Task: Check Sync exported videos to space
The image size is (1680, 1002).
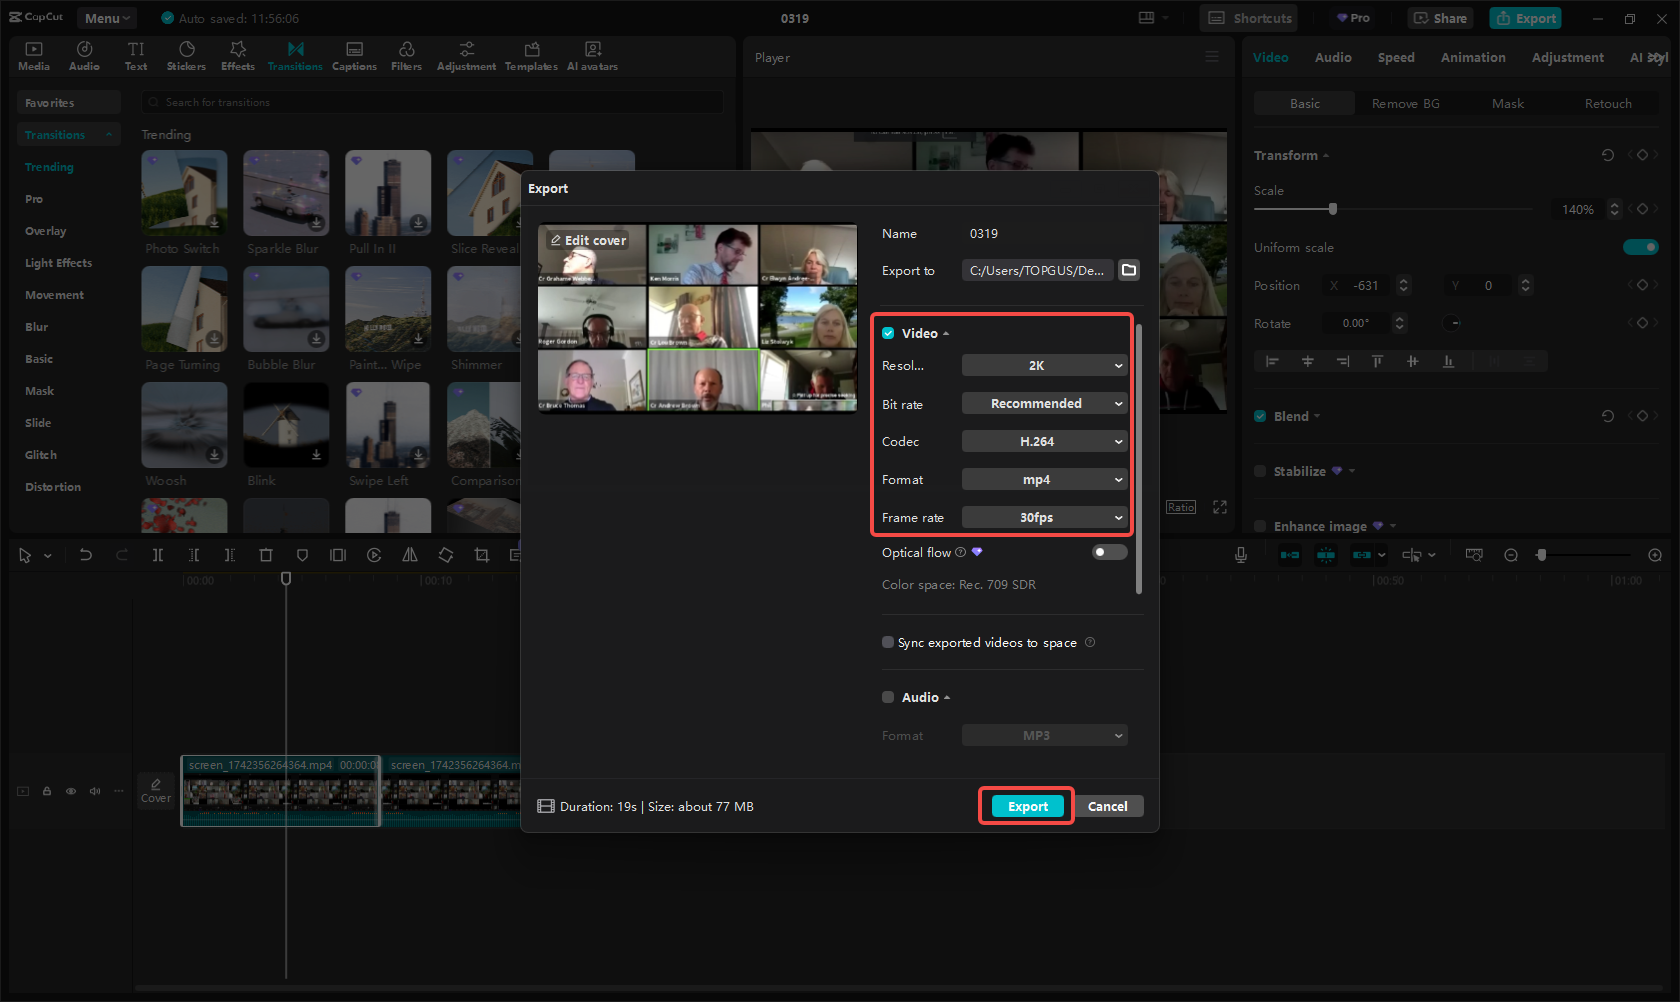Action: point(888,642)
